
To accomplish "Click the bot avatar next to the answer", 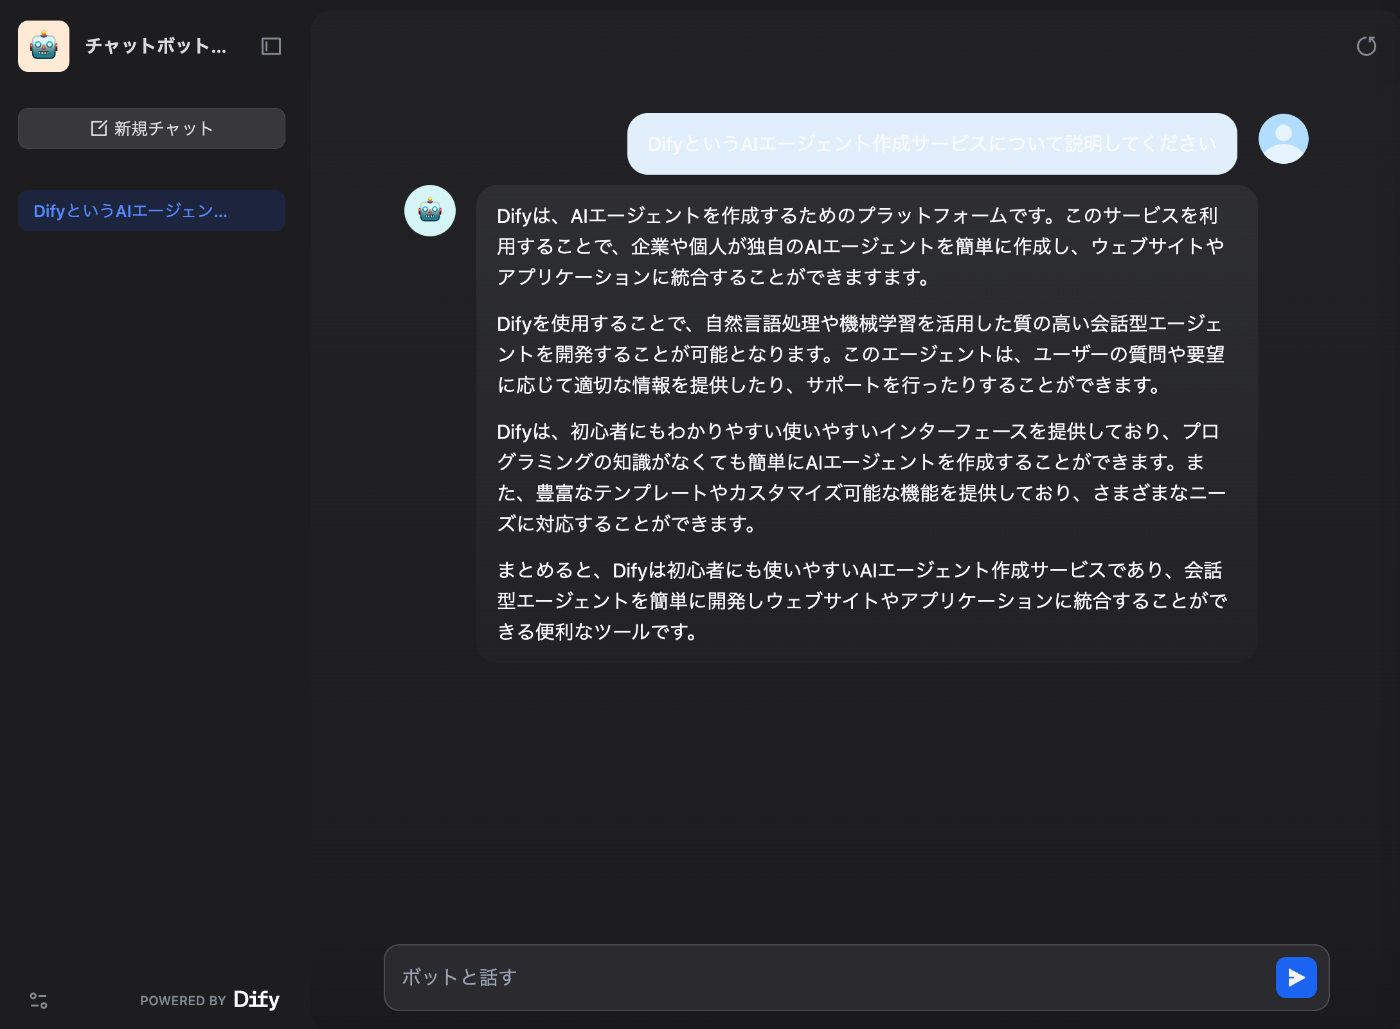I will [430, 211].
